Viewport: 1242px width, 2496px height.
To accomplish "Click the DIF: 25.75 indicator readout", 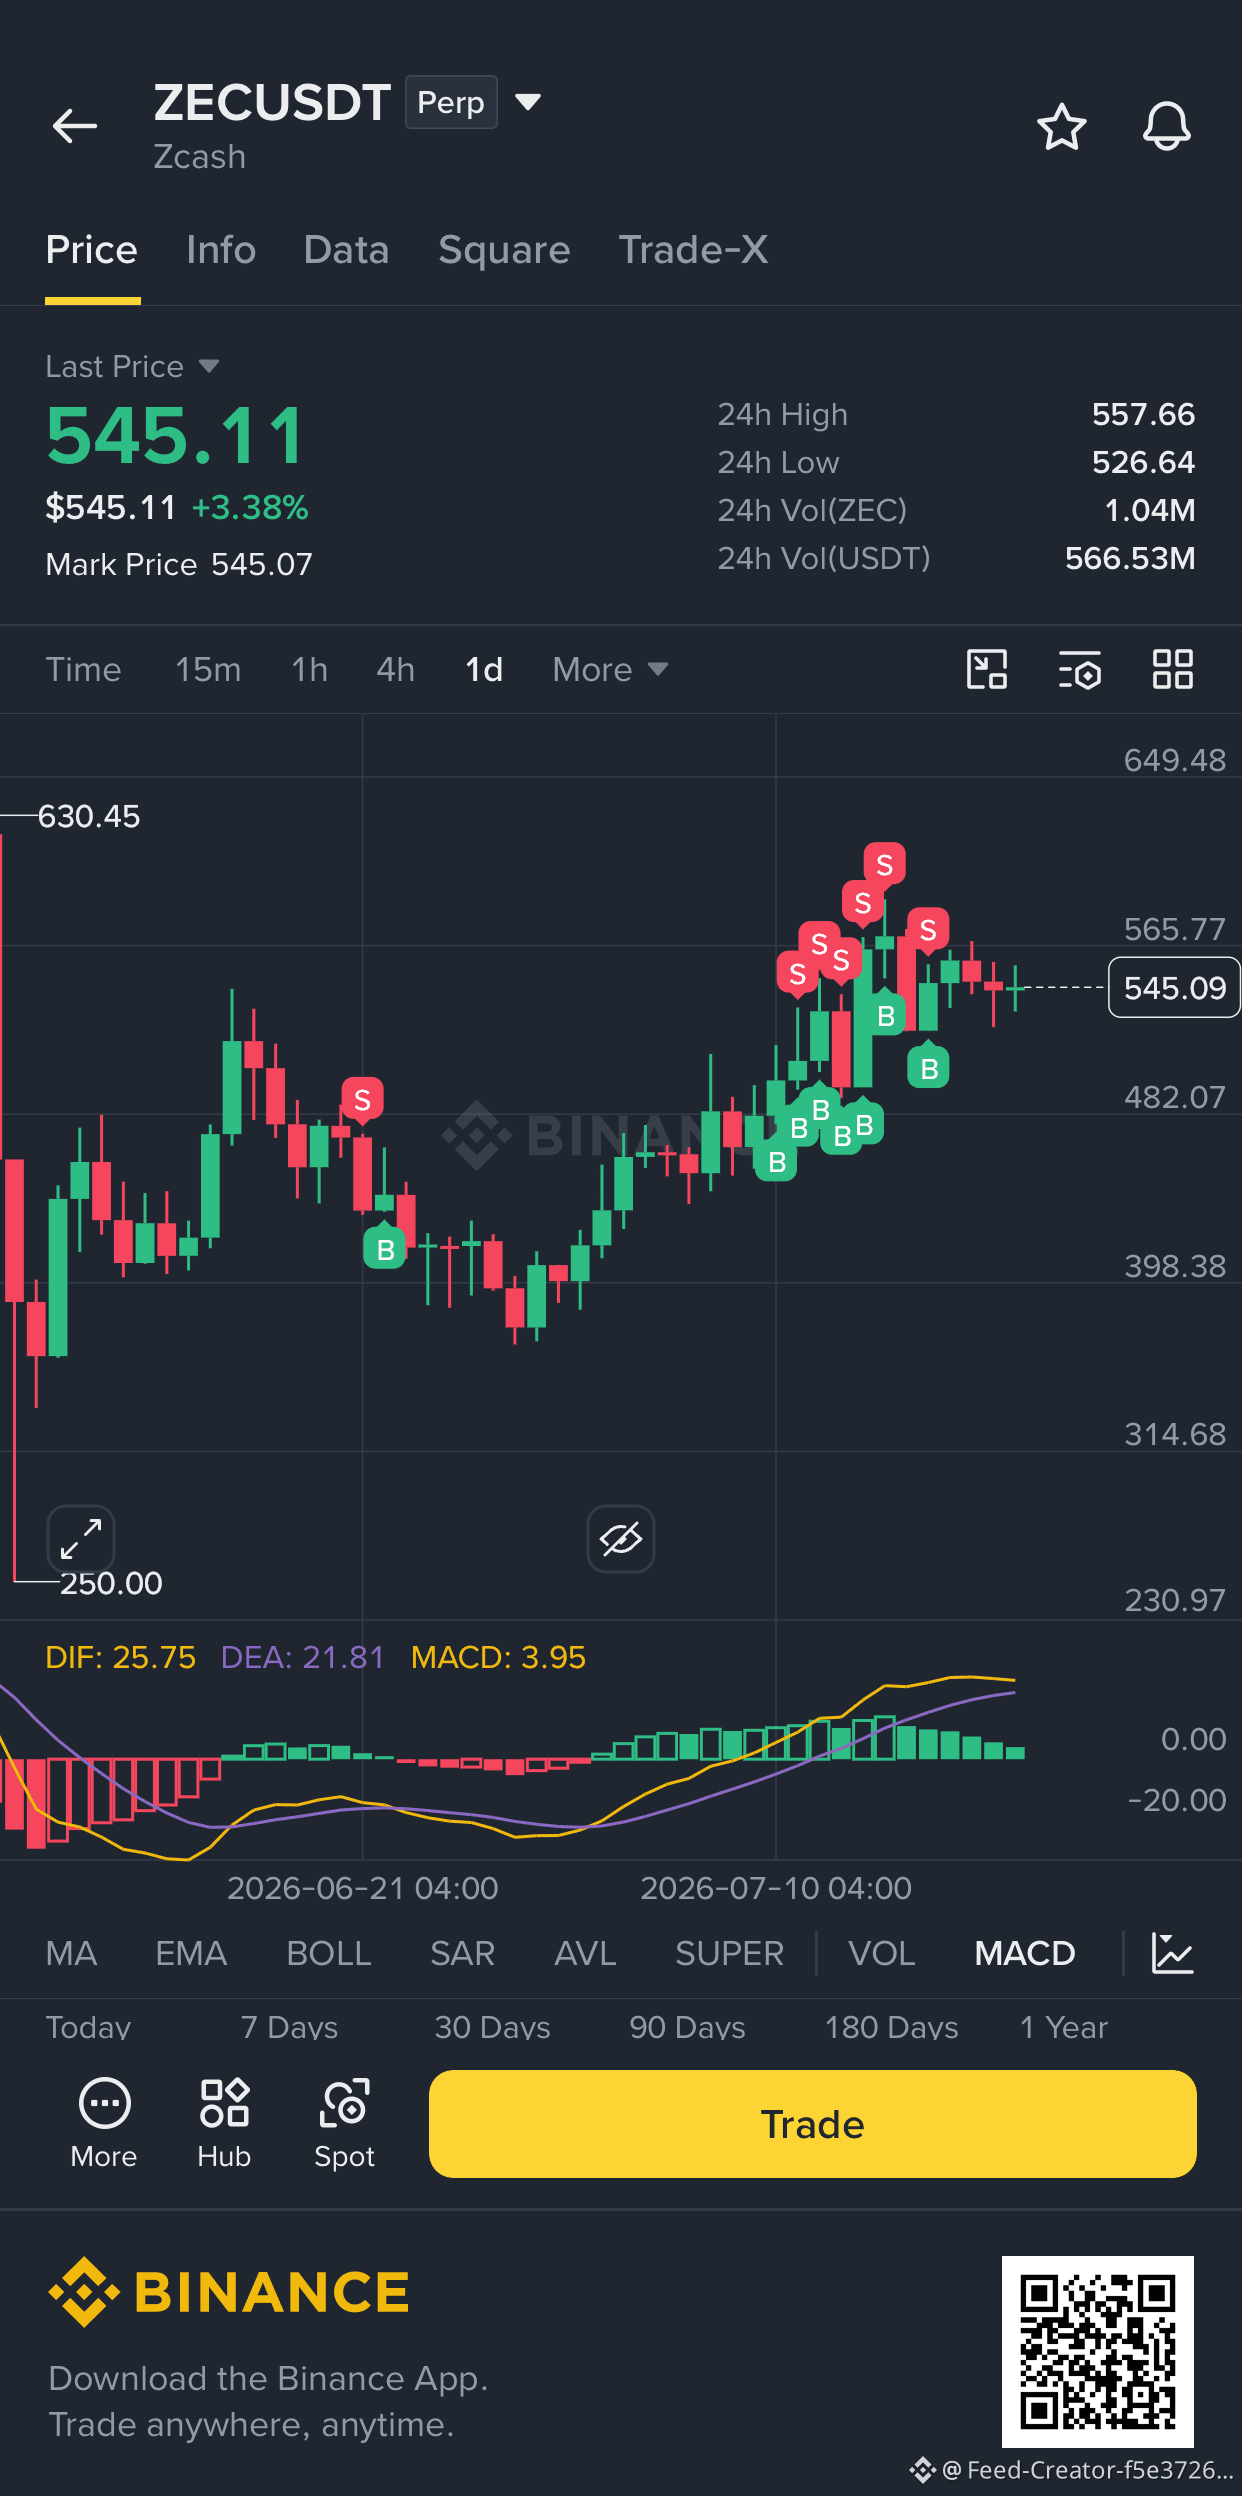I will click(x=121, y=1657).
